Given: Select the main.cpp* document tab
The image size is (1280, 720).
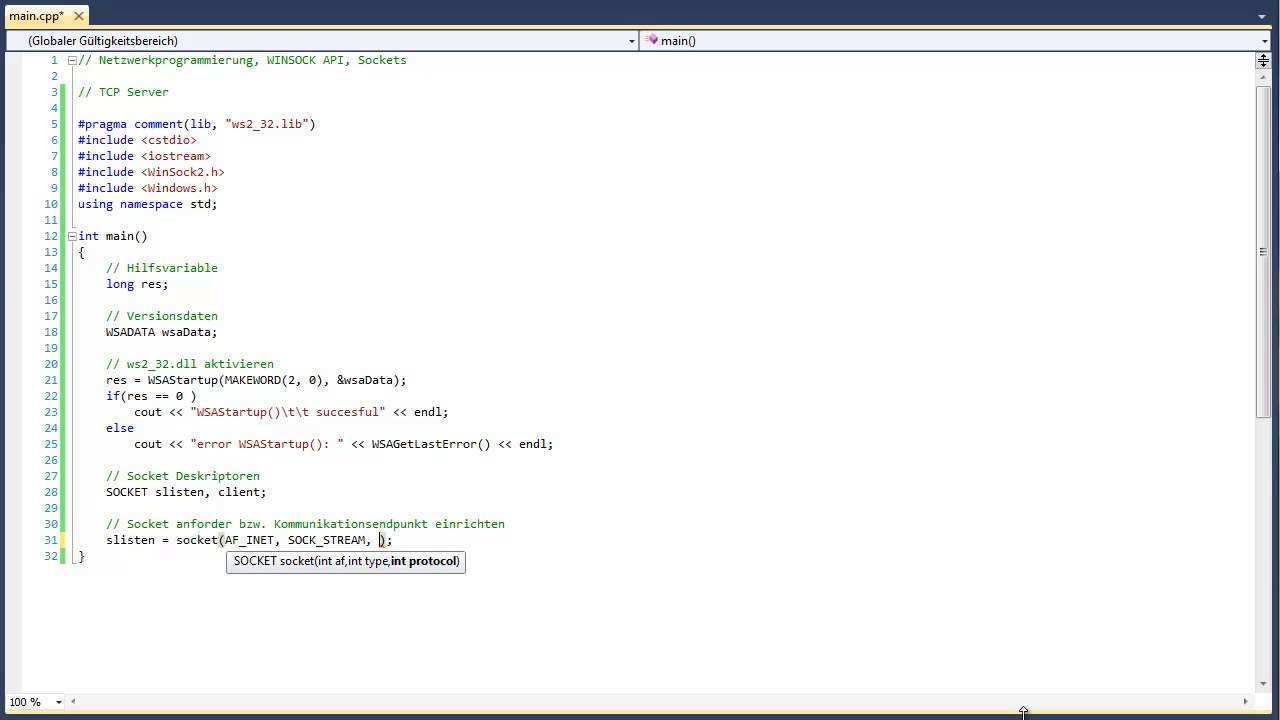Looking at the screenshot, I should pos(36,16).
